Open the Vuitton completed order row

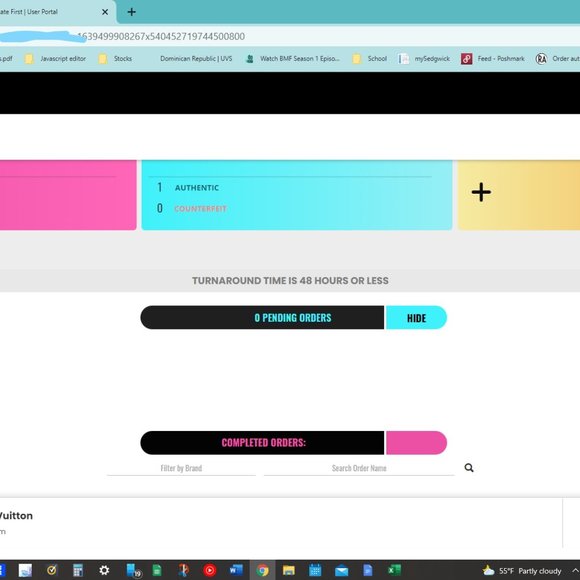(x=281, y=522)
